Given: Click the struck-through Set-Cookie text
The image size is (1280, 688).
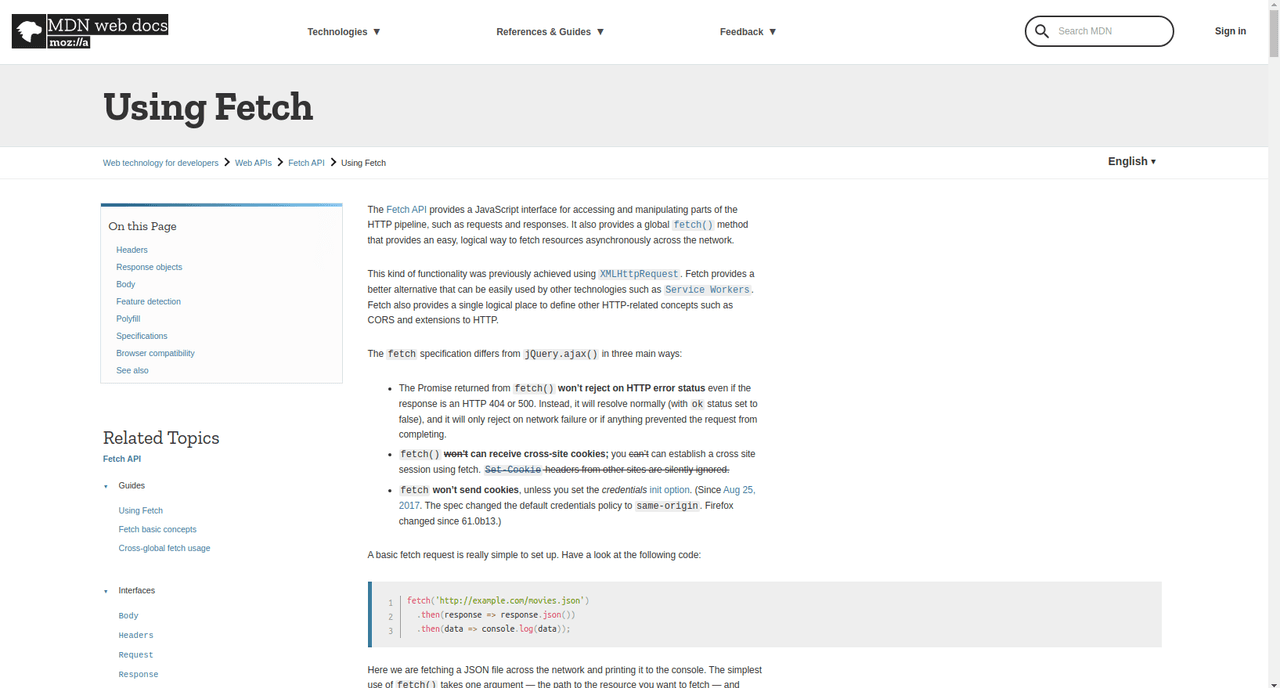Looking at the screenshot, I should pos(513,470).
